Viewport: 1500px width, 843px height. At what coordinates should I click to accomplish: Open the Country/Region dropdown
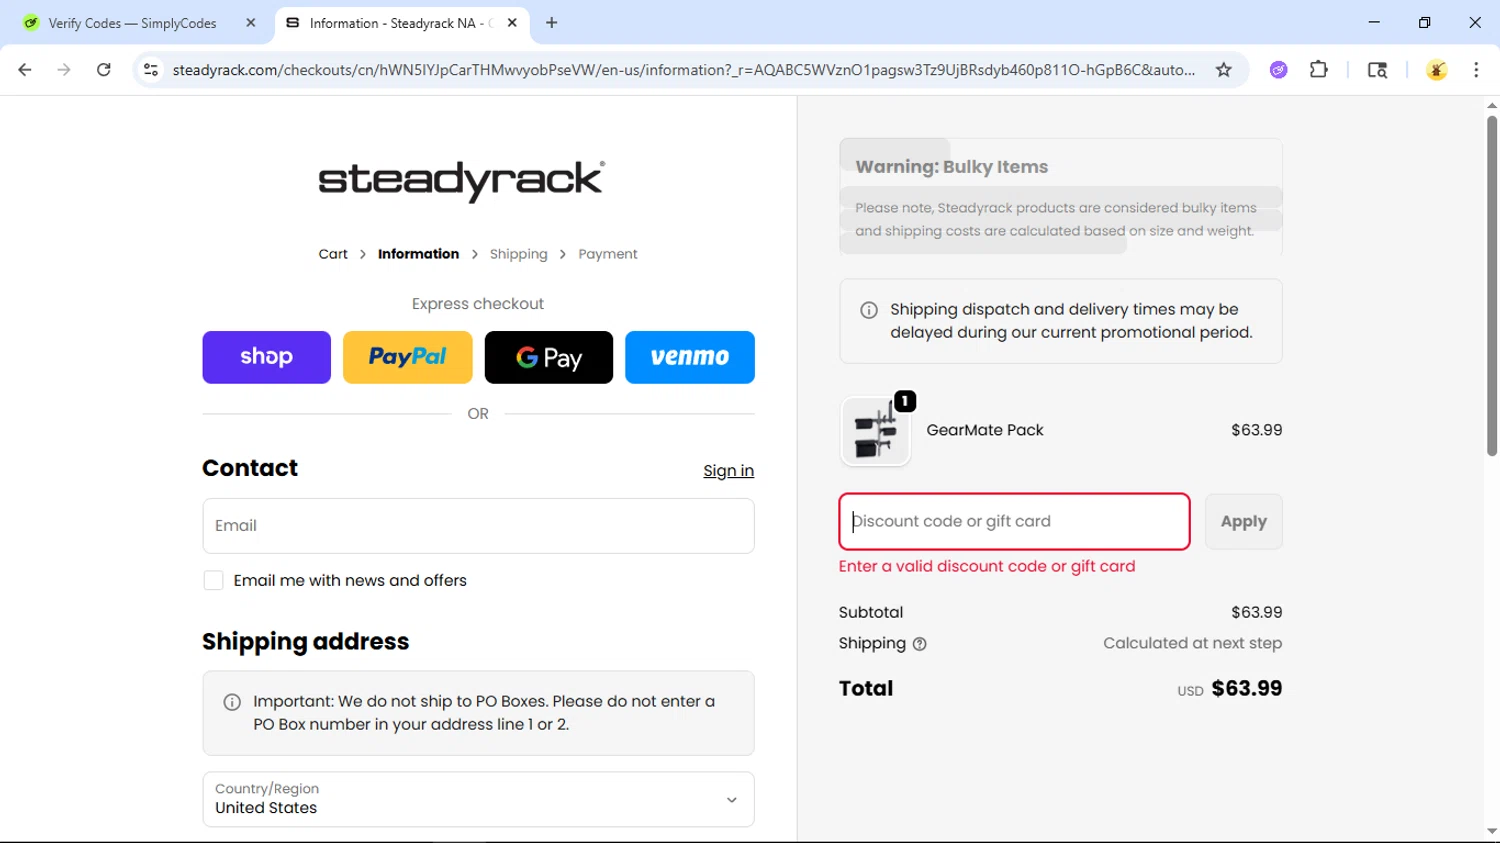(478, 799)
